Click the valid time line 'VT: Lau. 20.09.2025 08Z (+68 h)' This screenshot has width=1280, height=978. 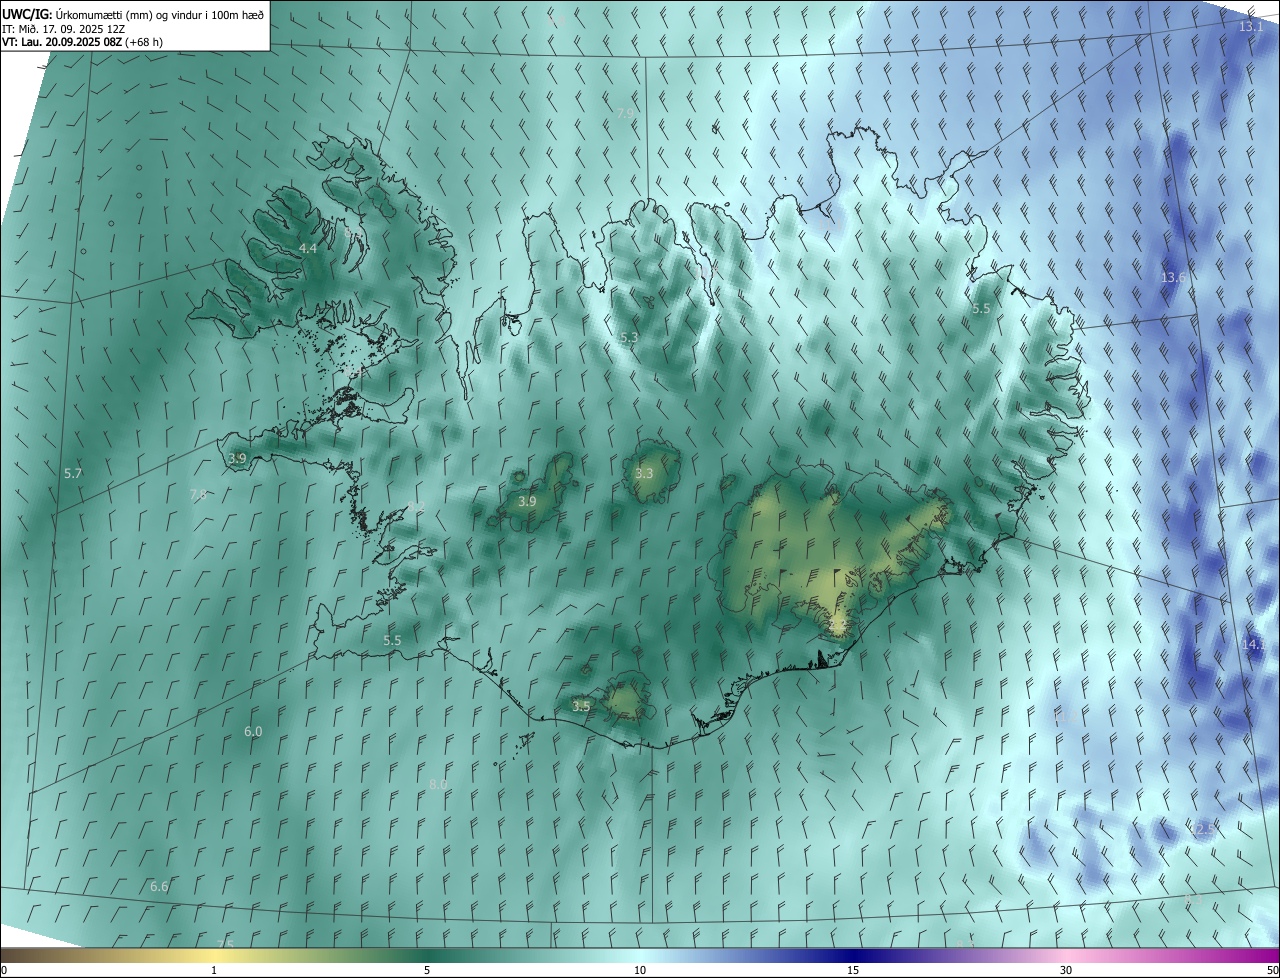tap(82, 42)
